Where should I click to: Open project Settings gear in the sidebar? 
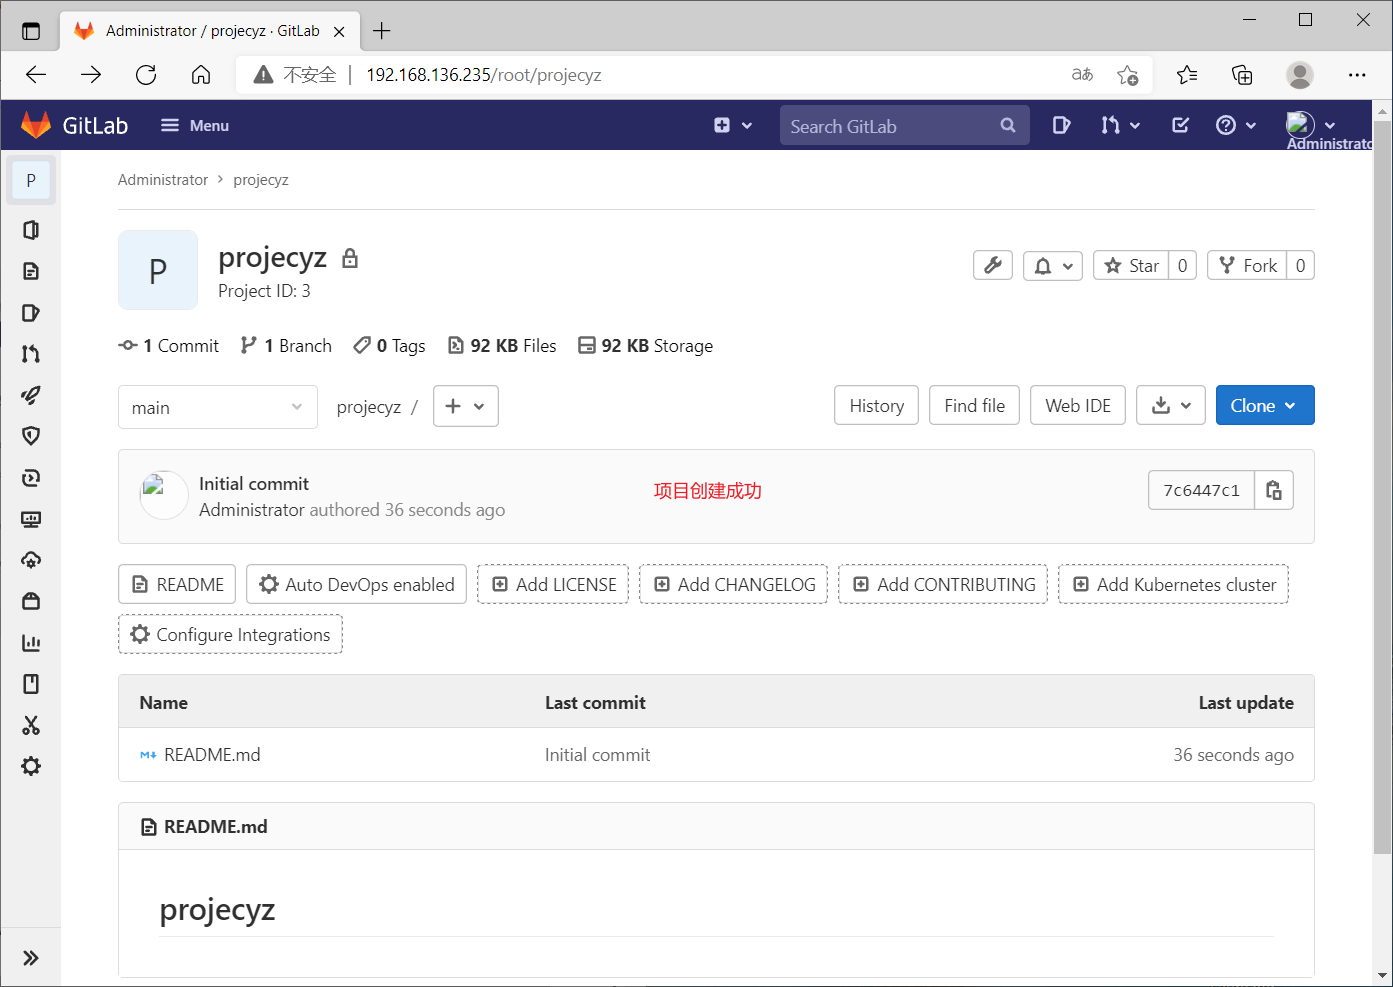point(31,766)
